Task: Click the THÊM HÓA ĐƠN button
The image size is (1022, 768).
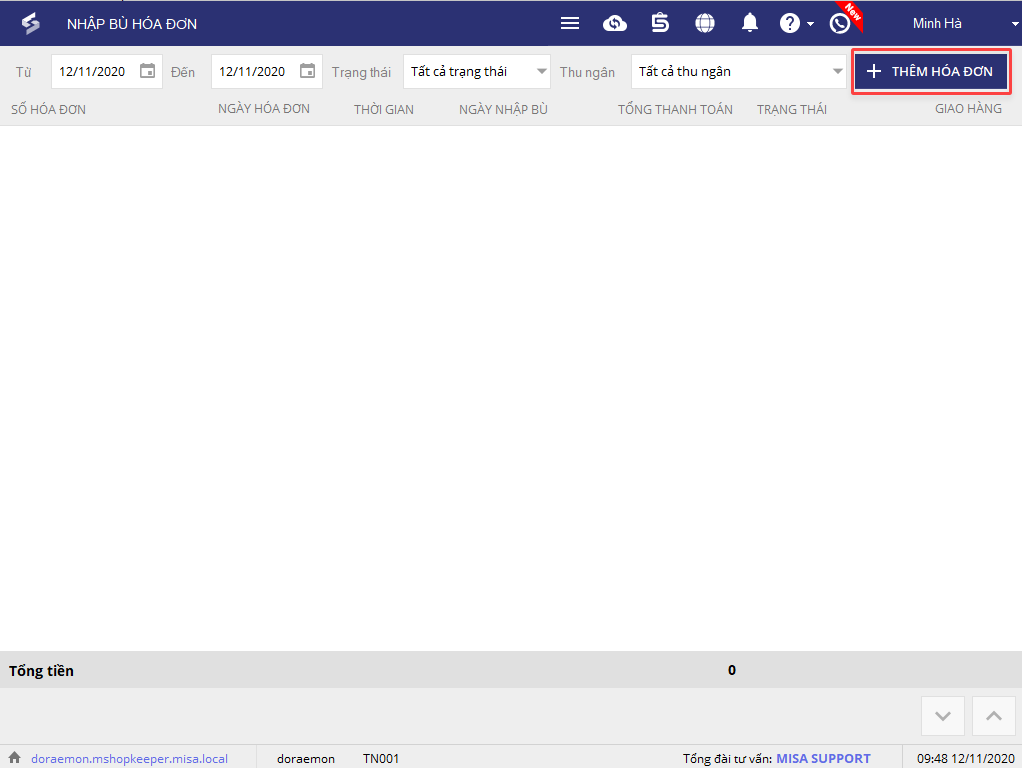Action: (931, 72)
